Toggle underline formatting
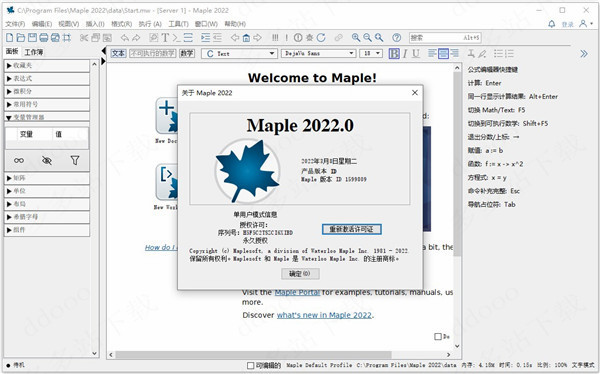 point(416,54)
